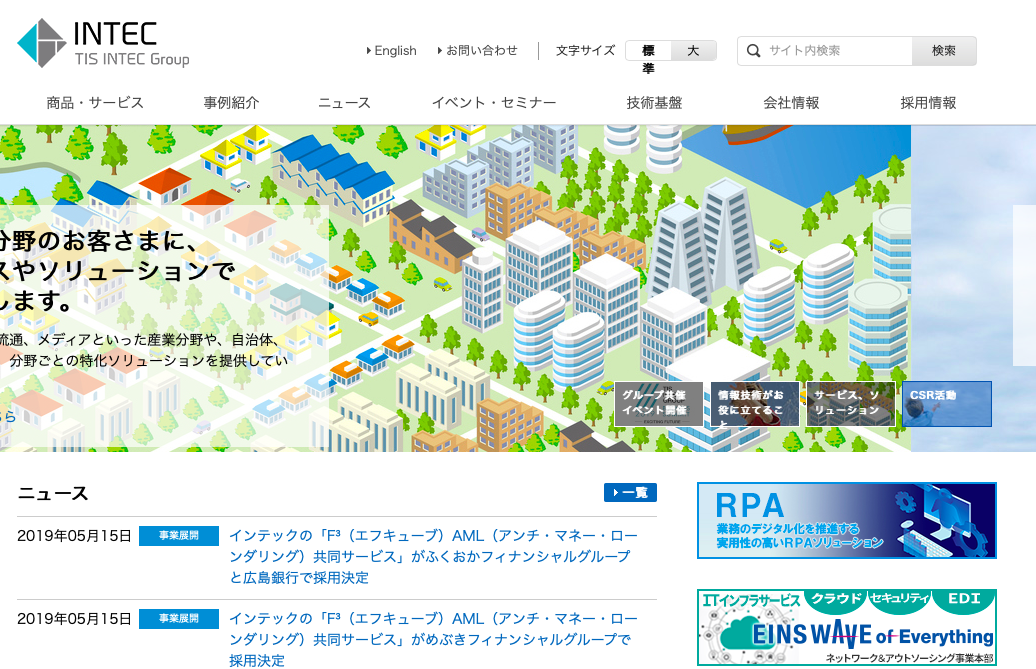
Task: Select the グループ共催イベント開催 slide thumbnail
Action: (x=658, y=404)
